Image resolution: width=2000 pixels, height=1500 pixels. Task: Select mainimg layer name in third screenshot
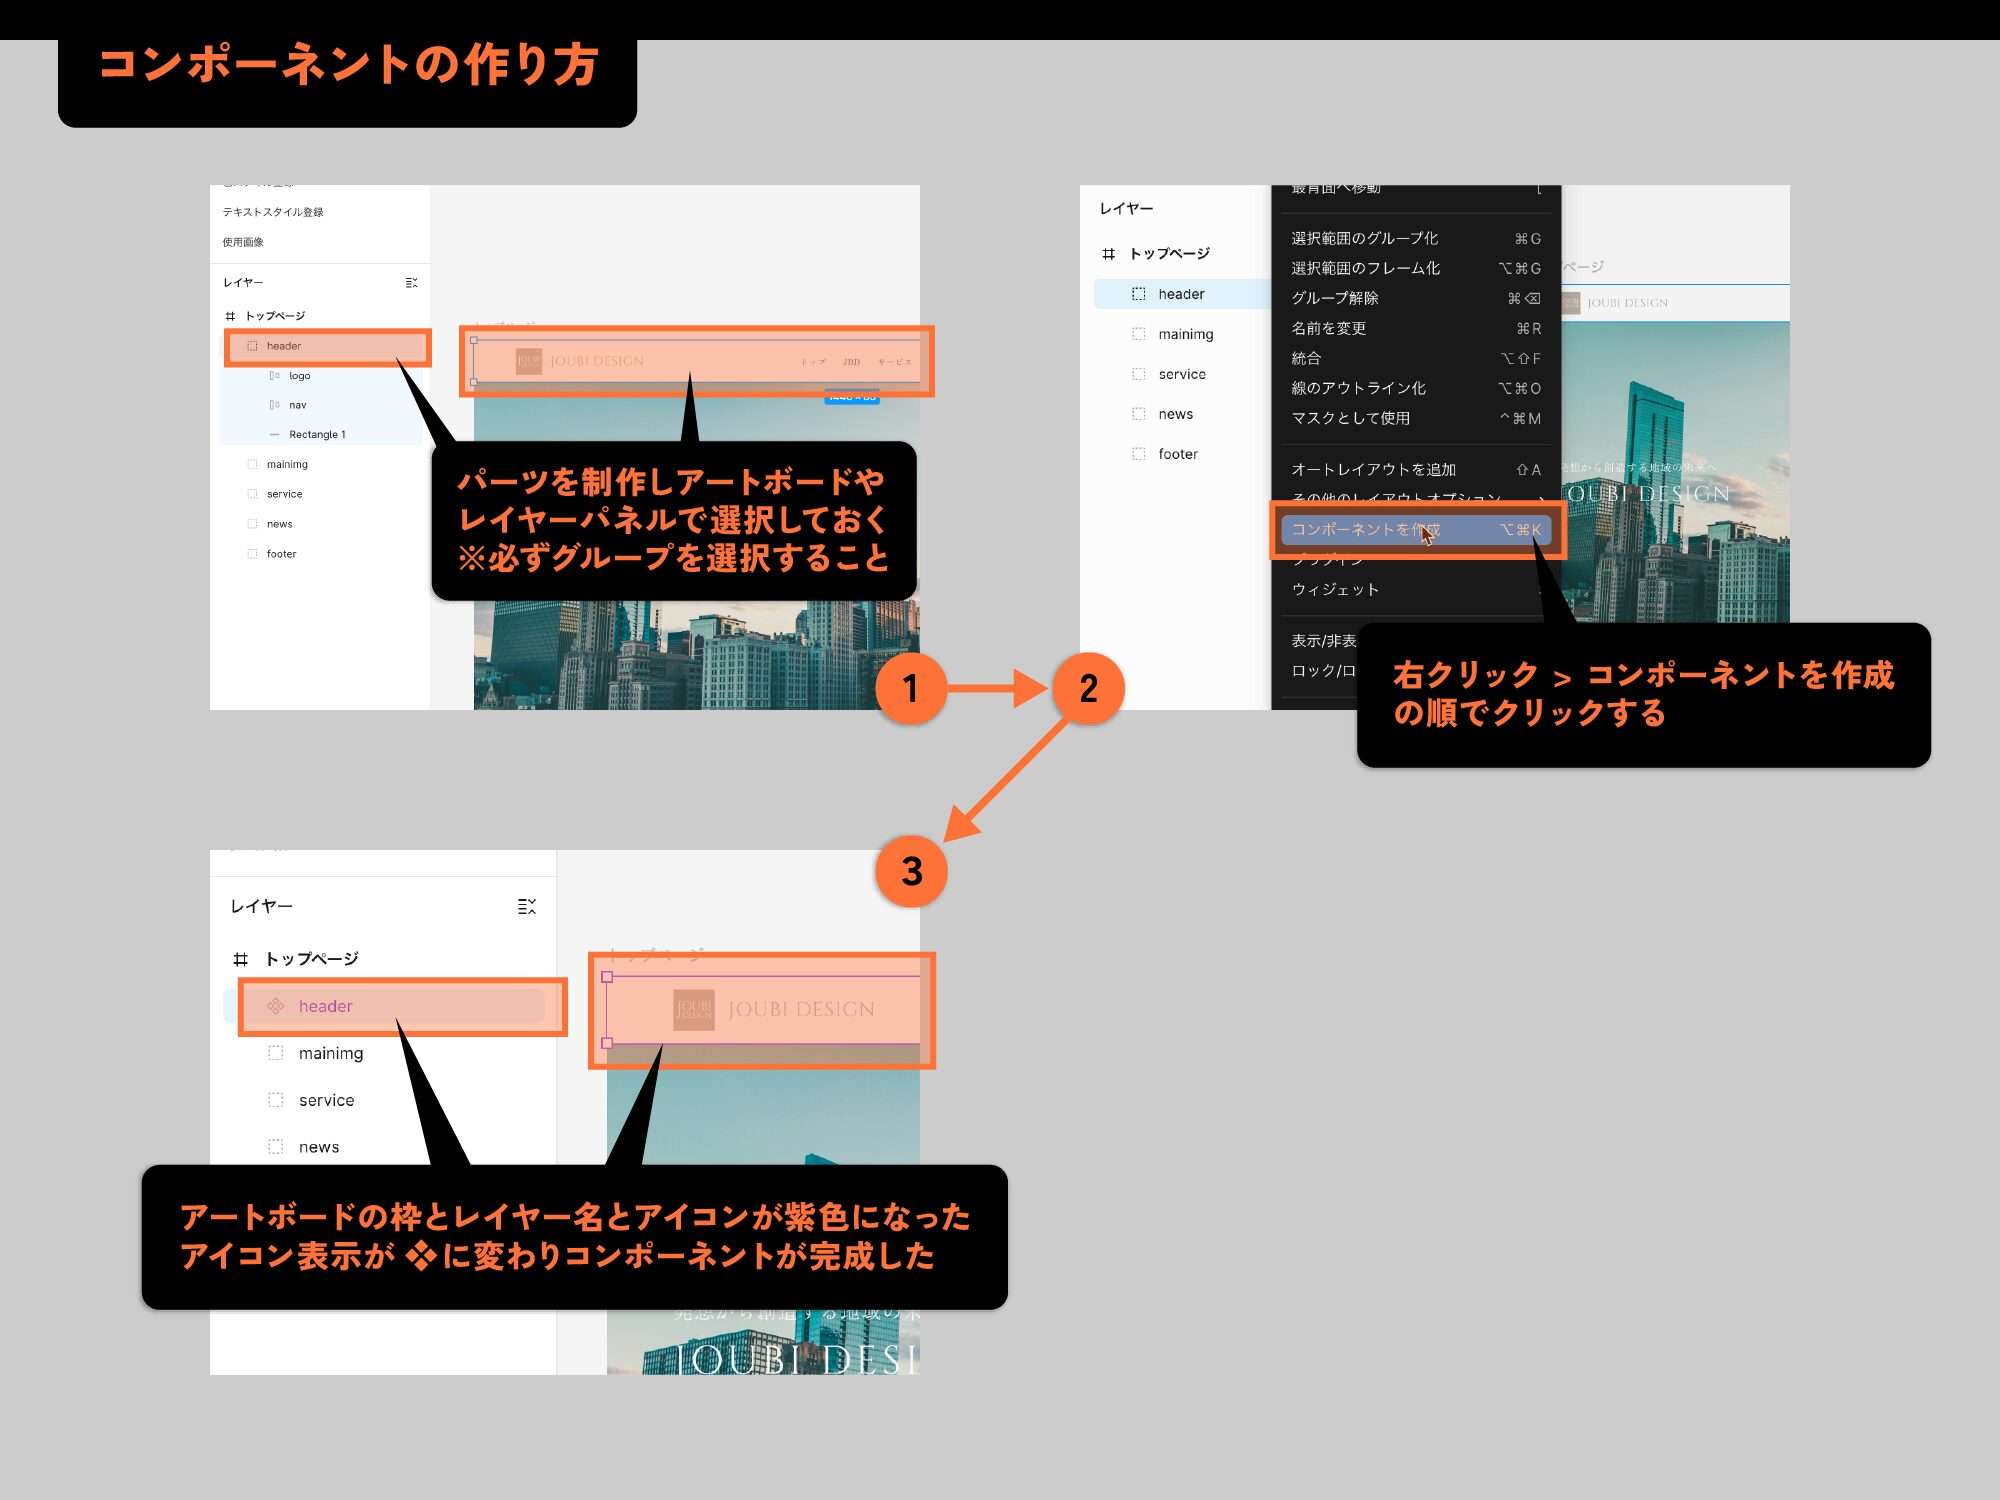[331, 1053]
